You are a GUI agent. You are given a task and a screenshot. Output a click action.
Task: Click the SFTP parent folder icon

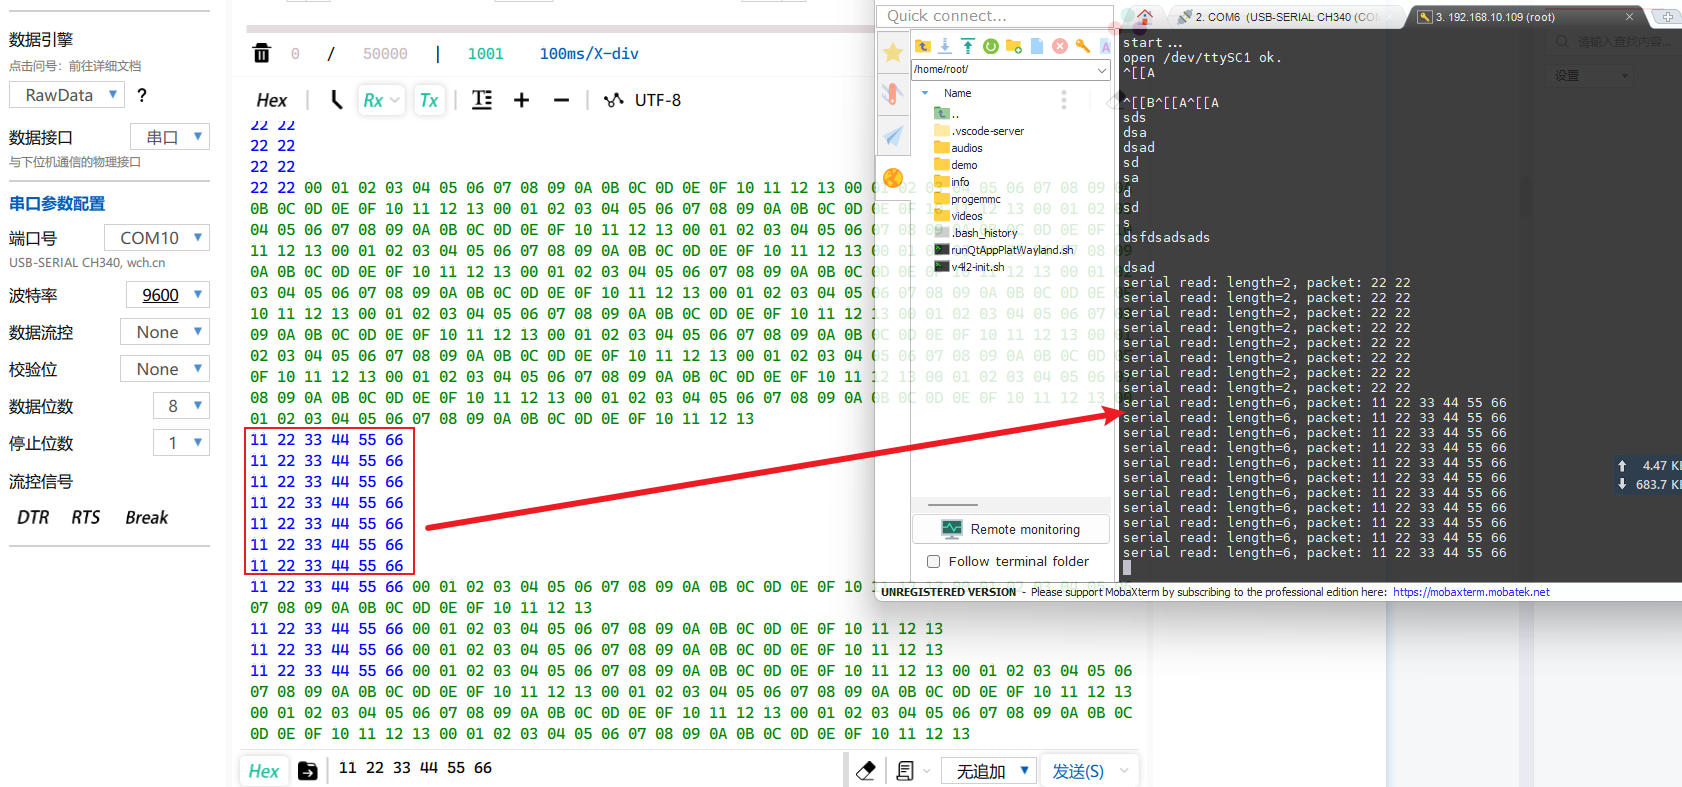(923, 46)
